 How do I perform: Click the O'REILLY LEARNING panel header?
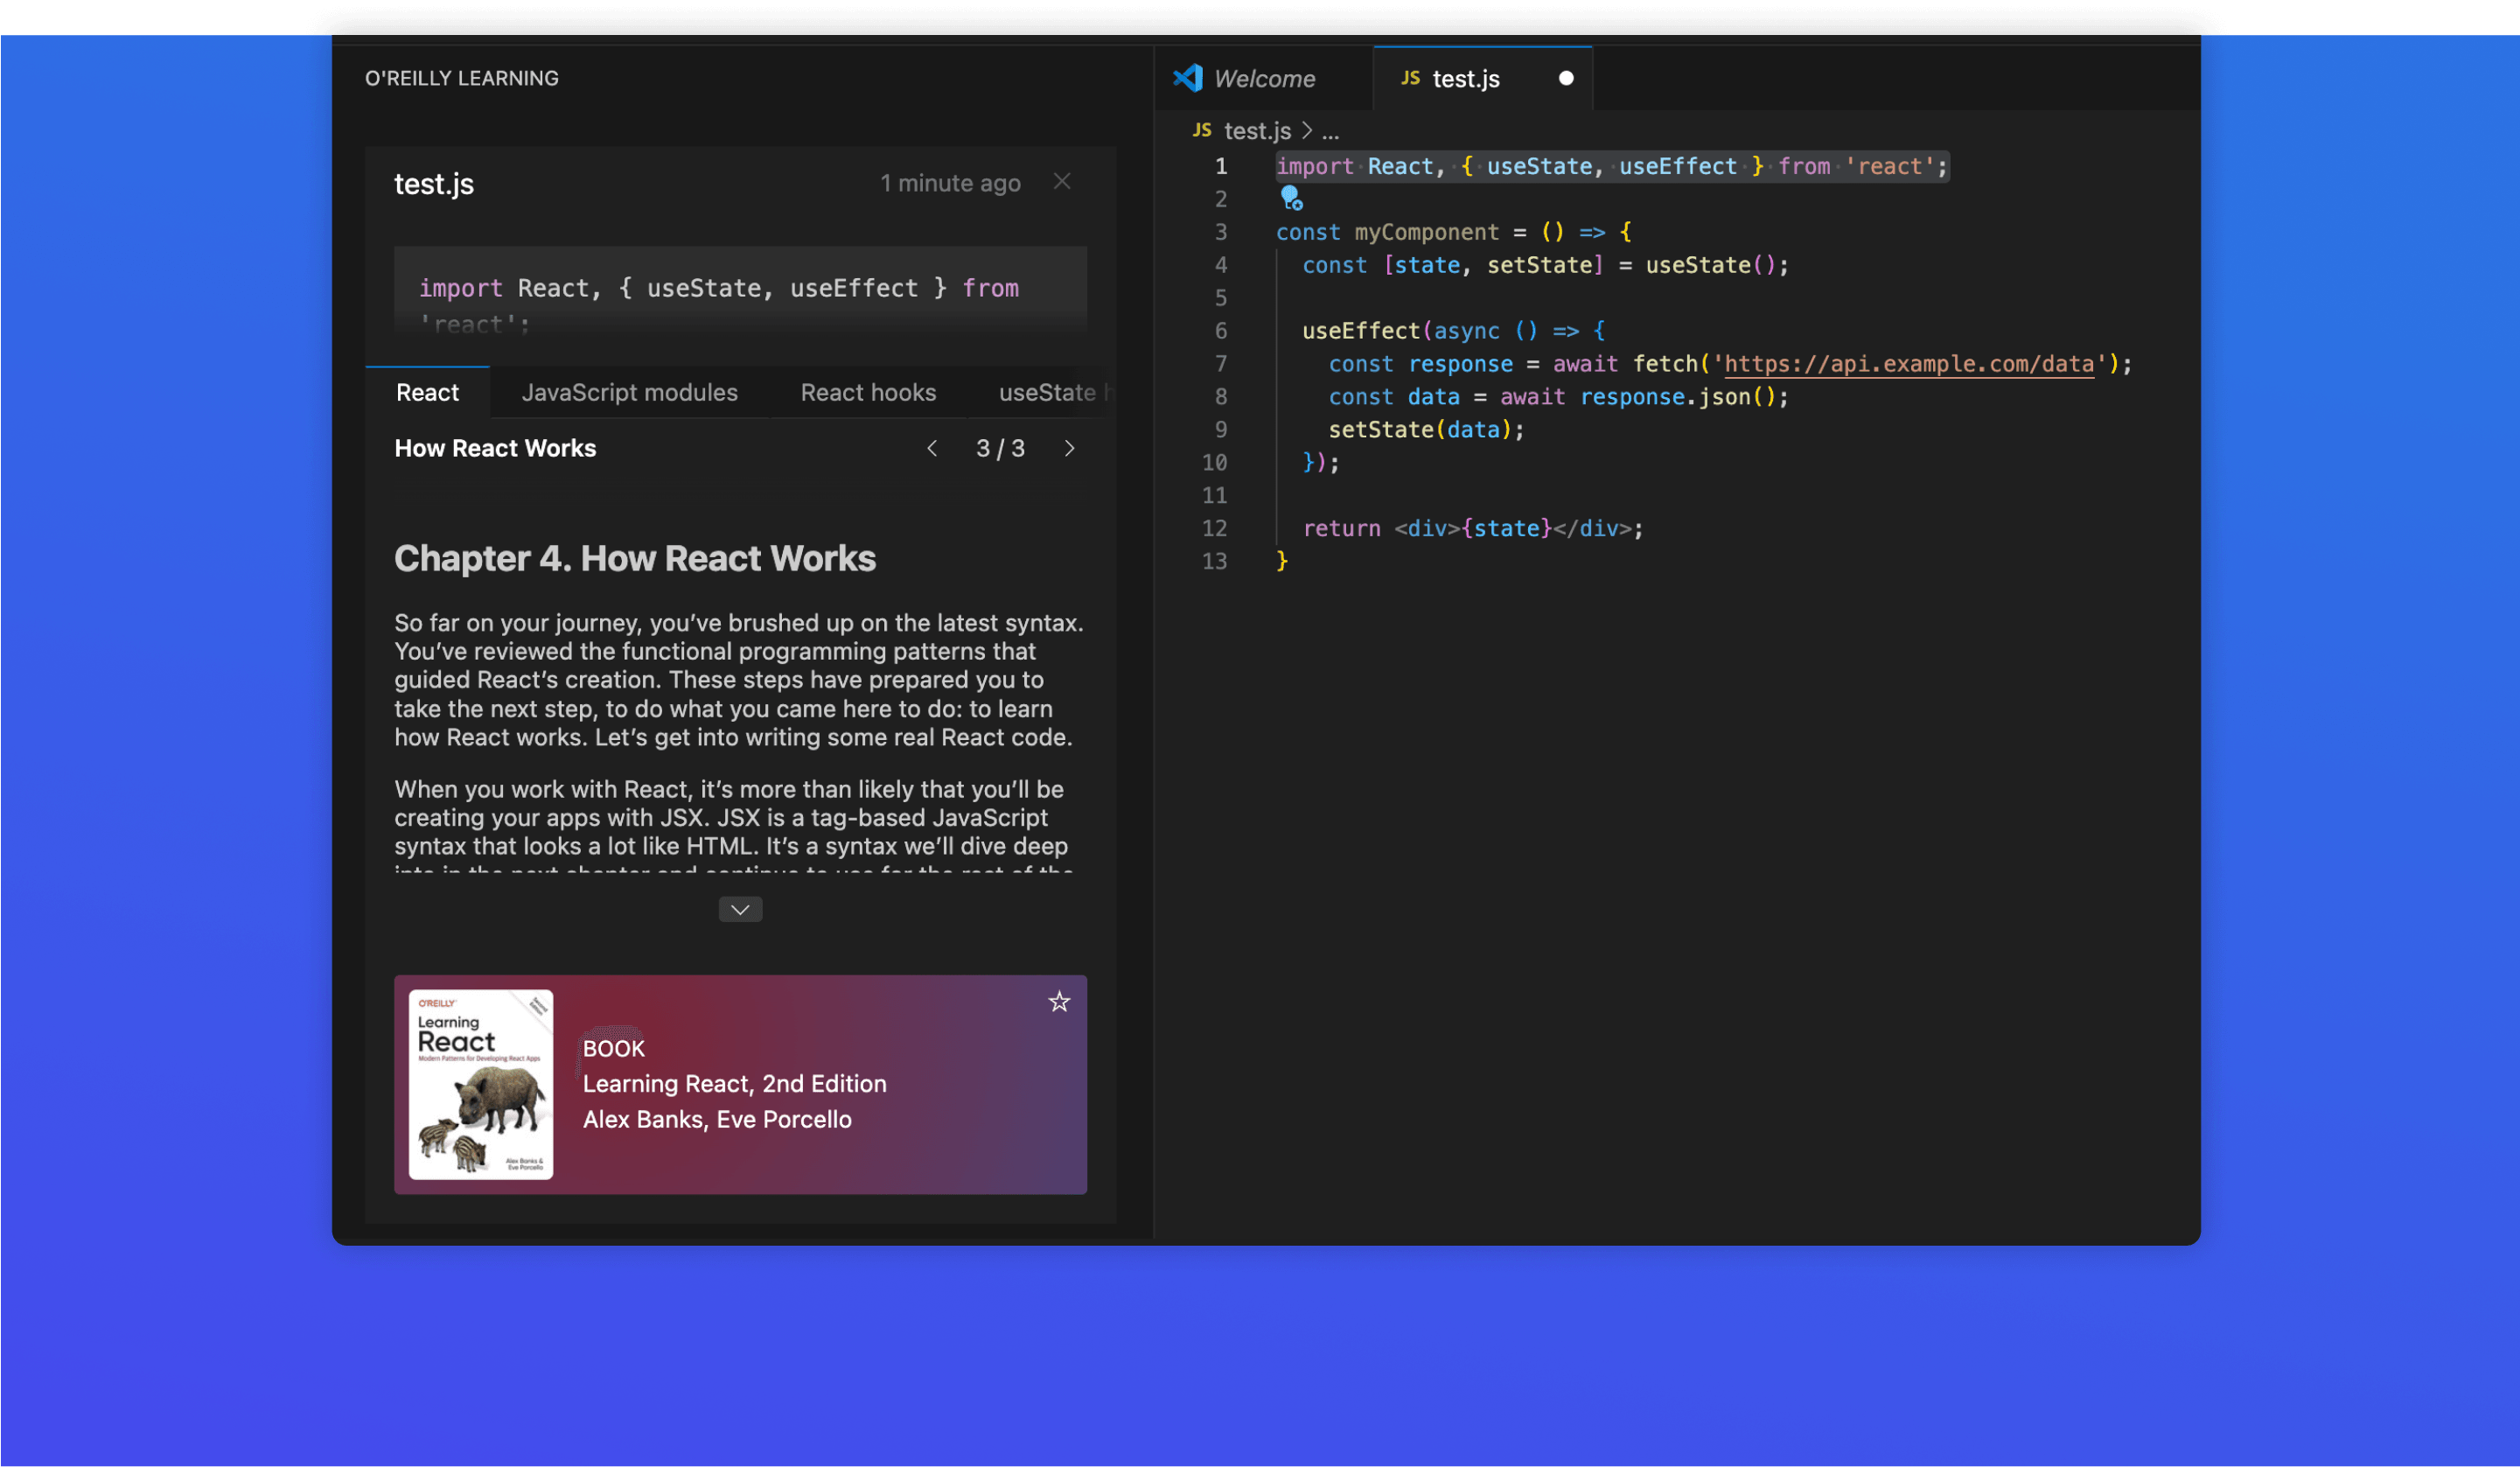pos(461,78)
